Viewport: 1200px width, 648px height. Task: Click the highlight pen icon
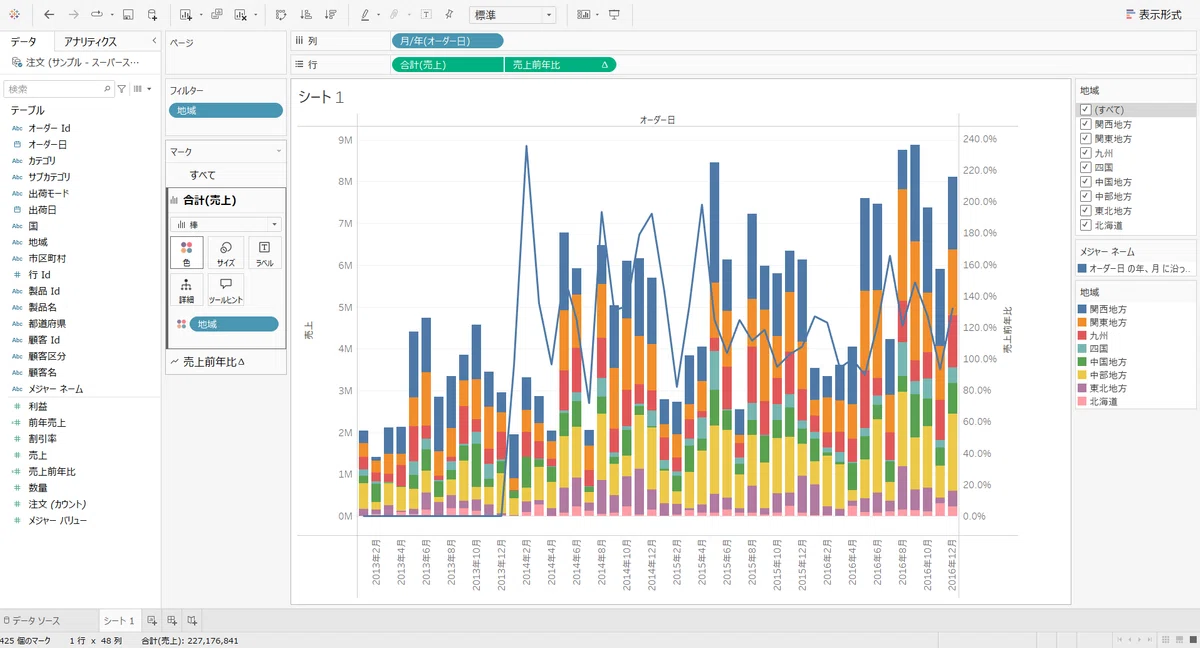click(x=365, y=15)
